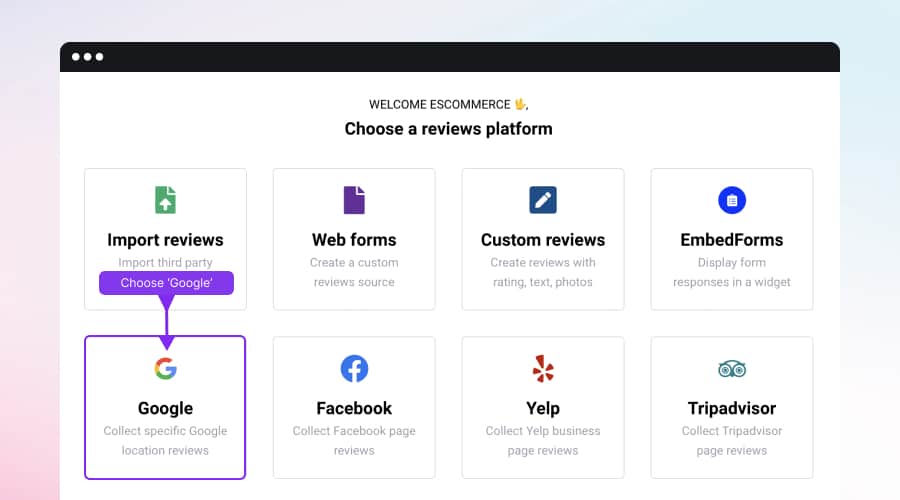The height and width of the screenshot is (500, 900).
Task: Select the Web forms heading
Action: pos(354,240)
